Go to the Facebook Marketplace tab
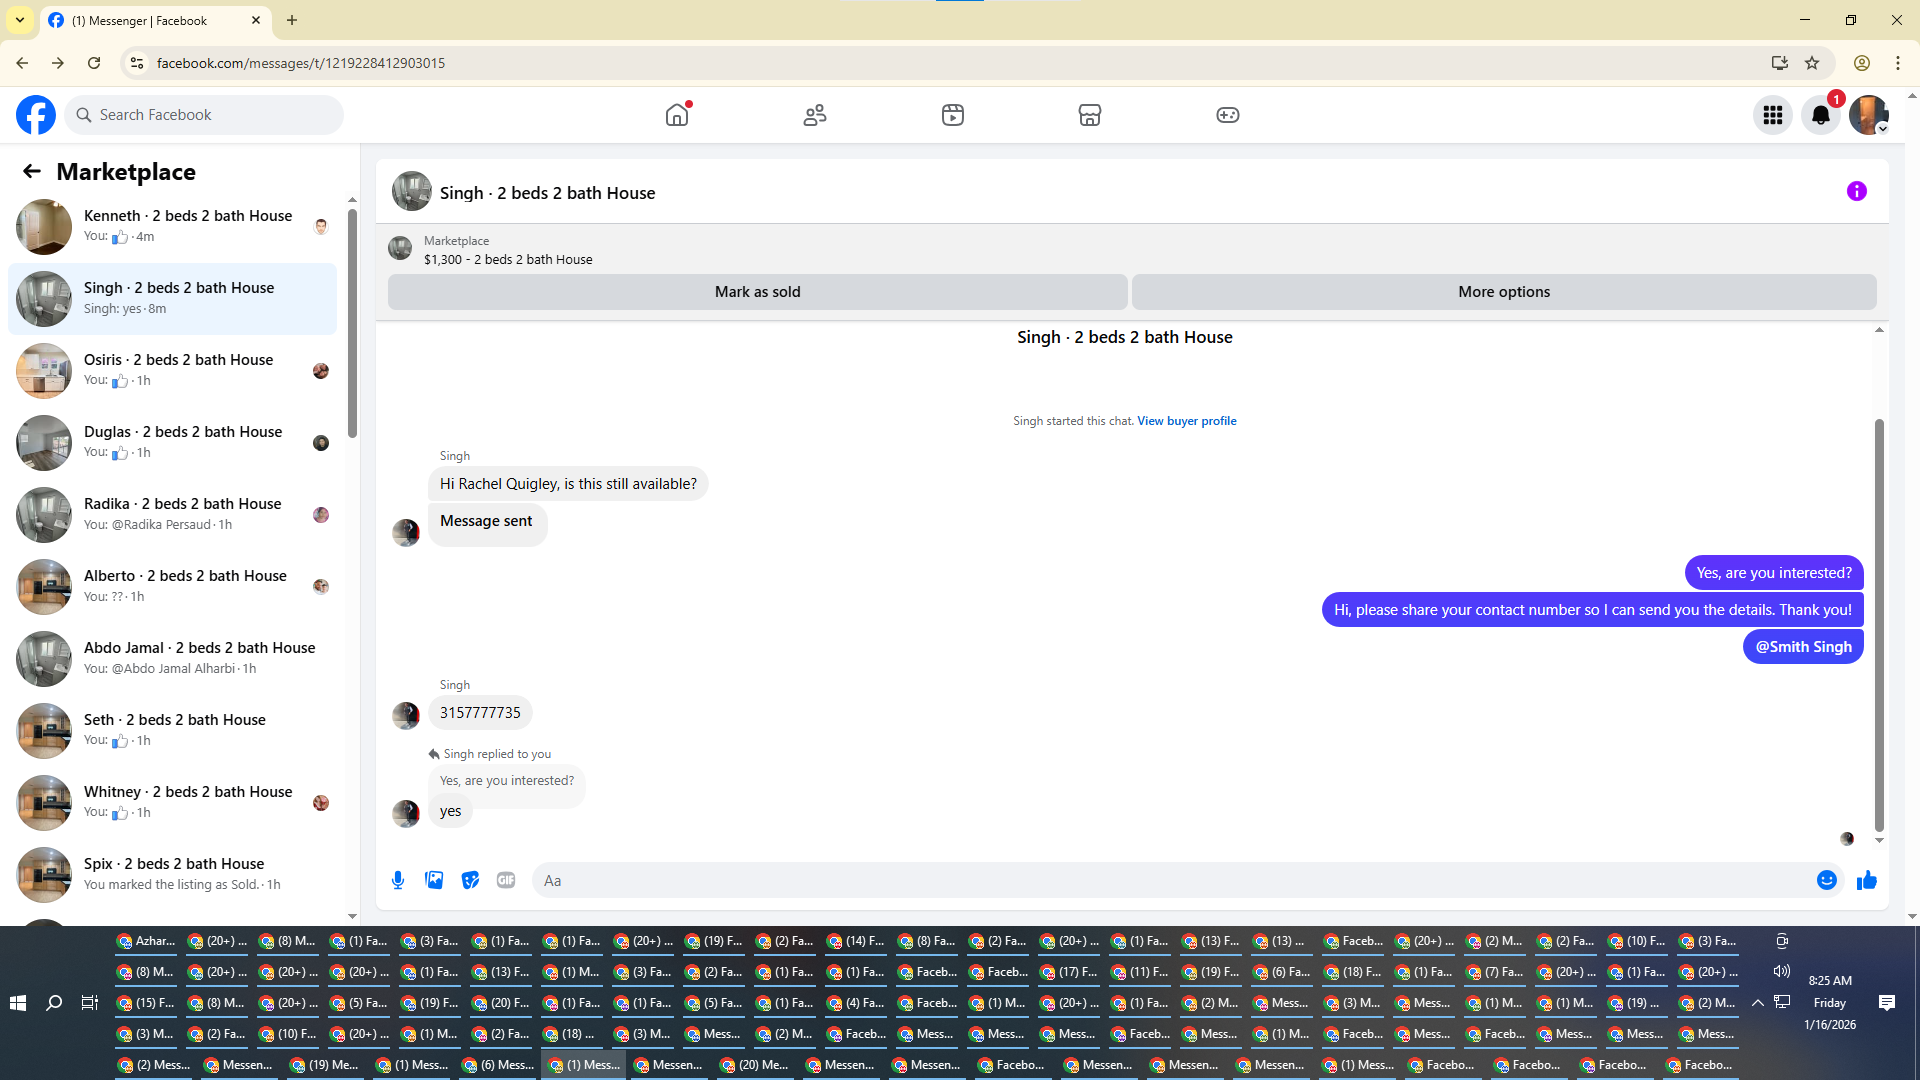Viewport: 1920px width, 1080px height. [x=1089, y=115]
